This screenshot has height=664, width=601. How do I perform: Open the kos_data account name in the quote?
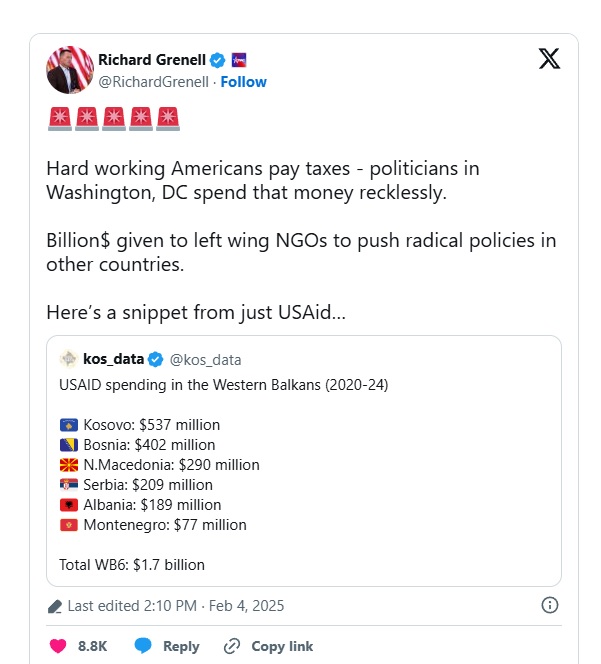(x=114, y=360)
